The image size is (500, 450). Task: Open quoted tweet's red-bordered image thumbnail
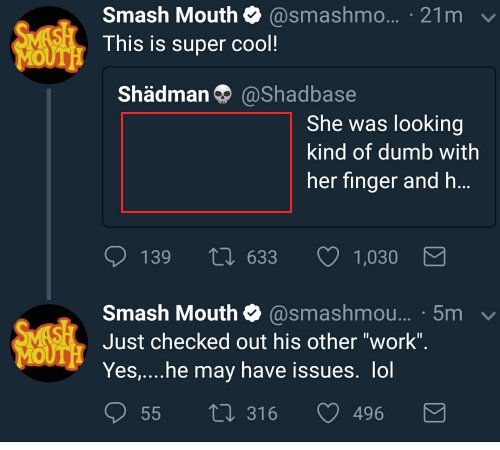(206, 163)
